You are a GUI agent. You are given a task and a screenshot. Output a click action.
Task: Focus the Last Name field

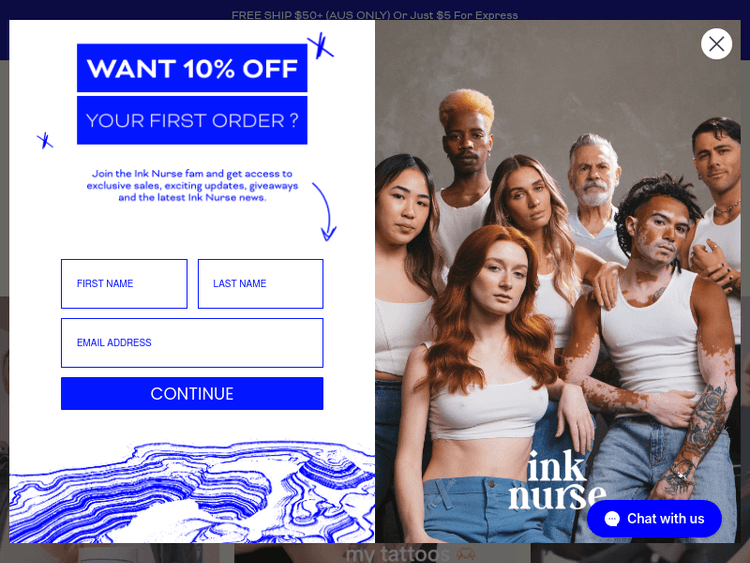(261, 284)
